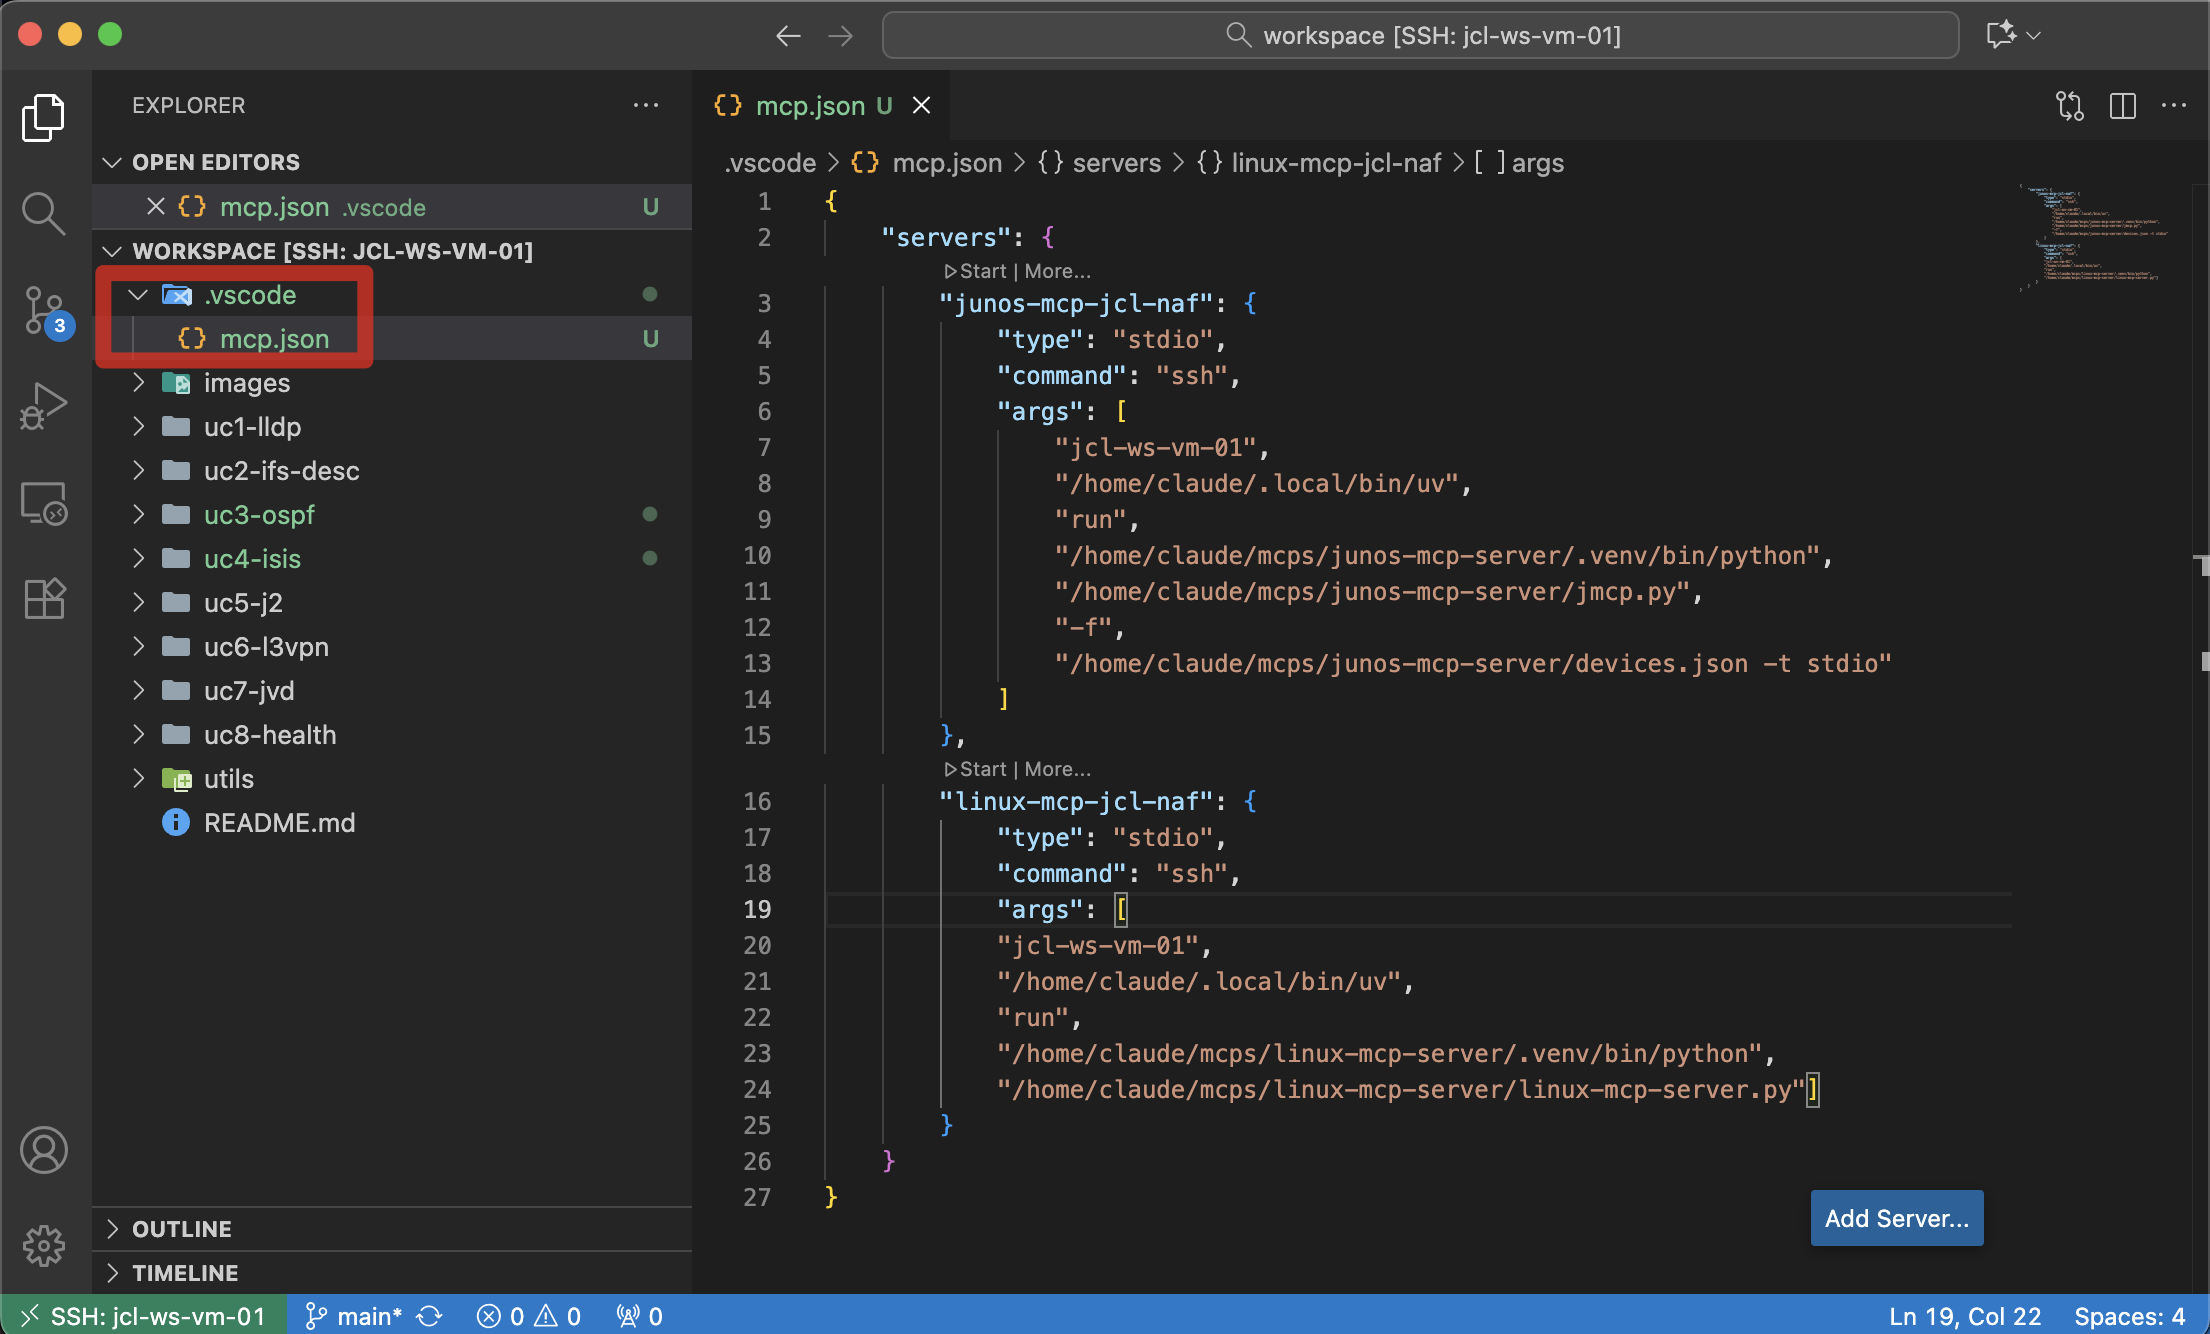This screenshot has width=2210, height=1334.
Task: Click the .vscode breadcrumb segment
Action: [x=769, y=163]
